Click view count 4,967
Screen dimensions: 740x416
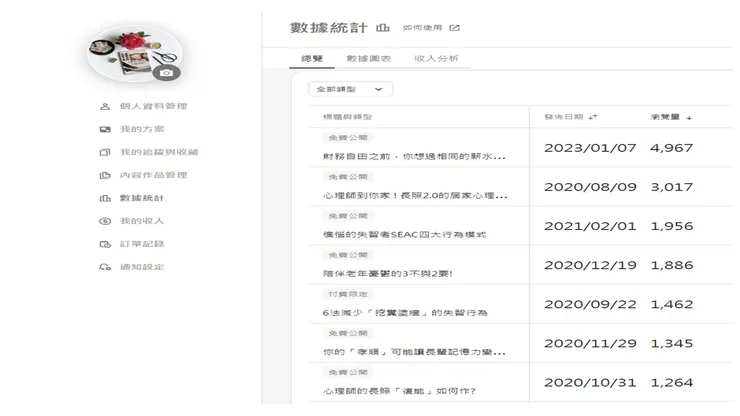tap(672, 148)
